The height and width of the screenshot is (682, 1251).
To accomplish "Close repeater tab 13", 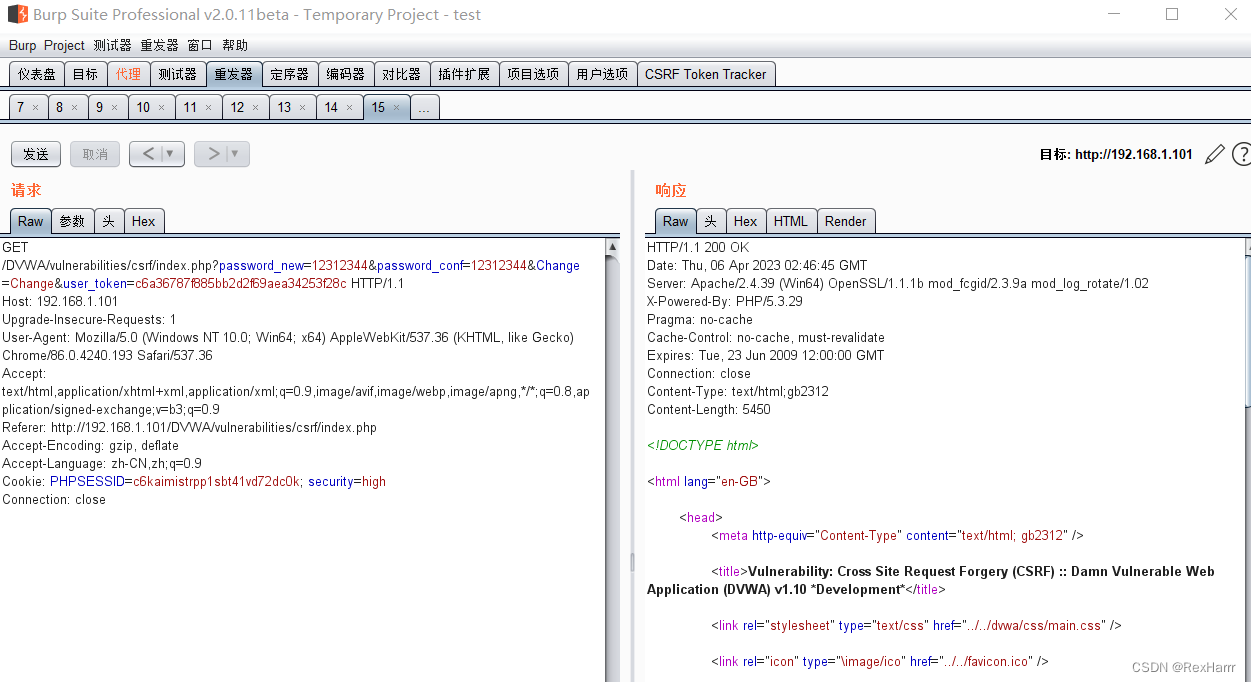I will point(302,107).
